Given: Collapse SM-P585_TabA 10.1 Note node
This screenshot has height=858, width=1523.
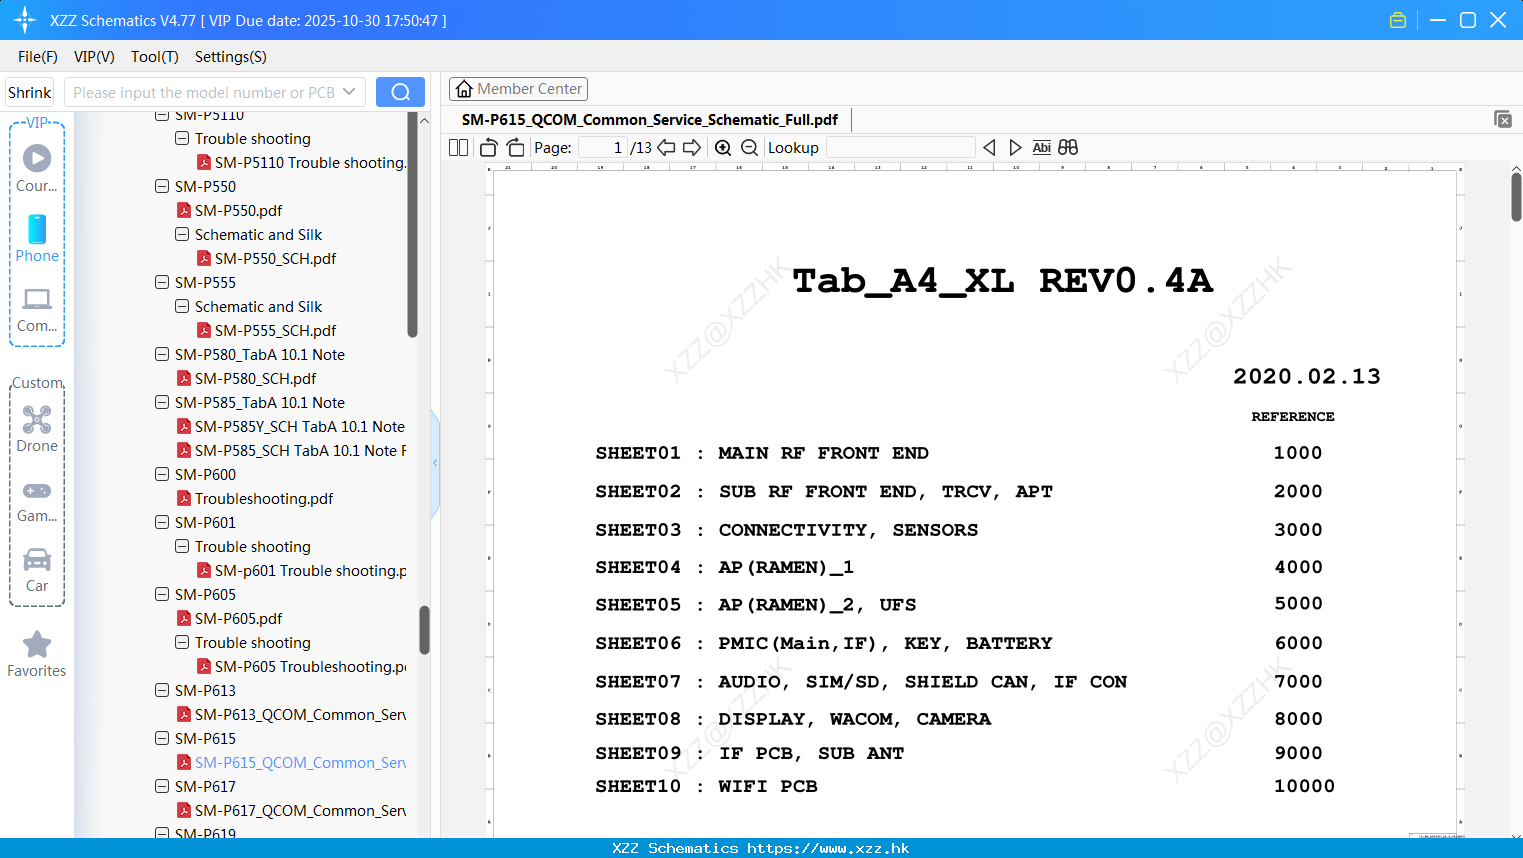Looking at the screenshot, I should coord(162,402).
